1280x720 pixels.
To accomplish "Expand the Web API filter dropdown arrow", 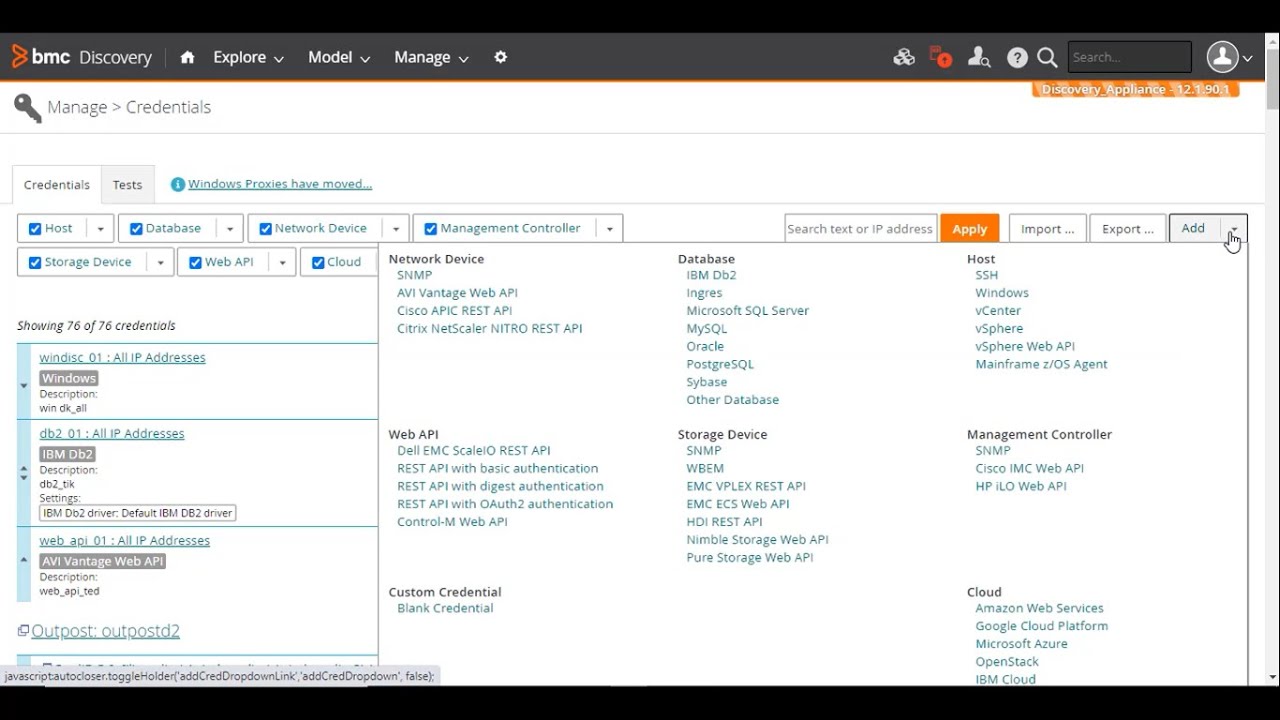I will pyautogui.click(x=282, y=263).
